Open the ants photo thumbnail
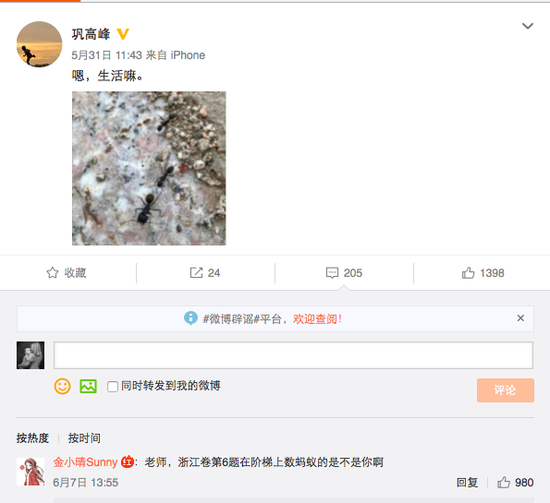The image size is (550, 503). tap(149, 168)
